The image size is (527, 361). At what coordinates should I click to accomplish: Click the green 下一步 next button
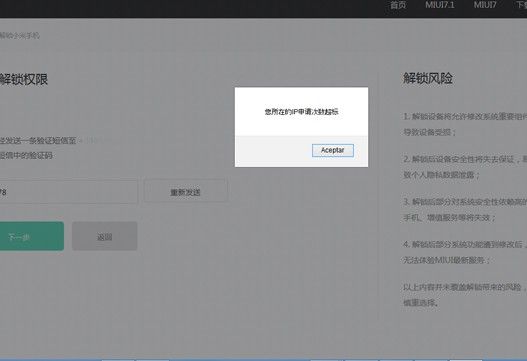31,236
